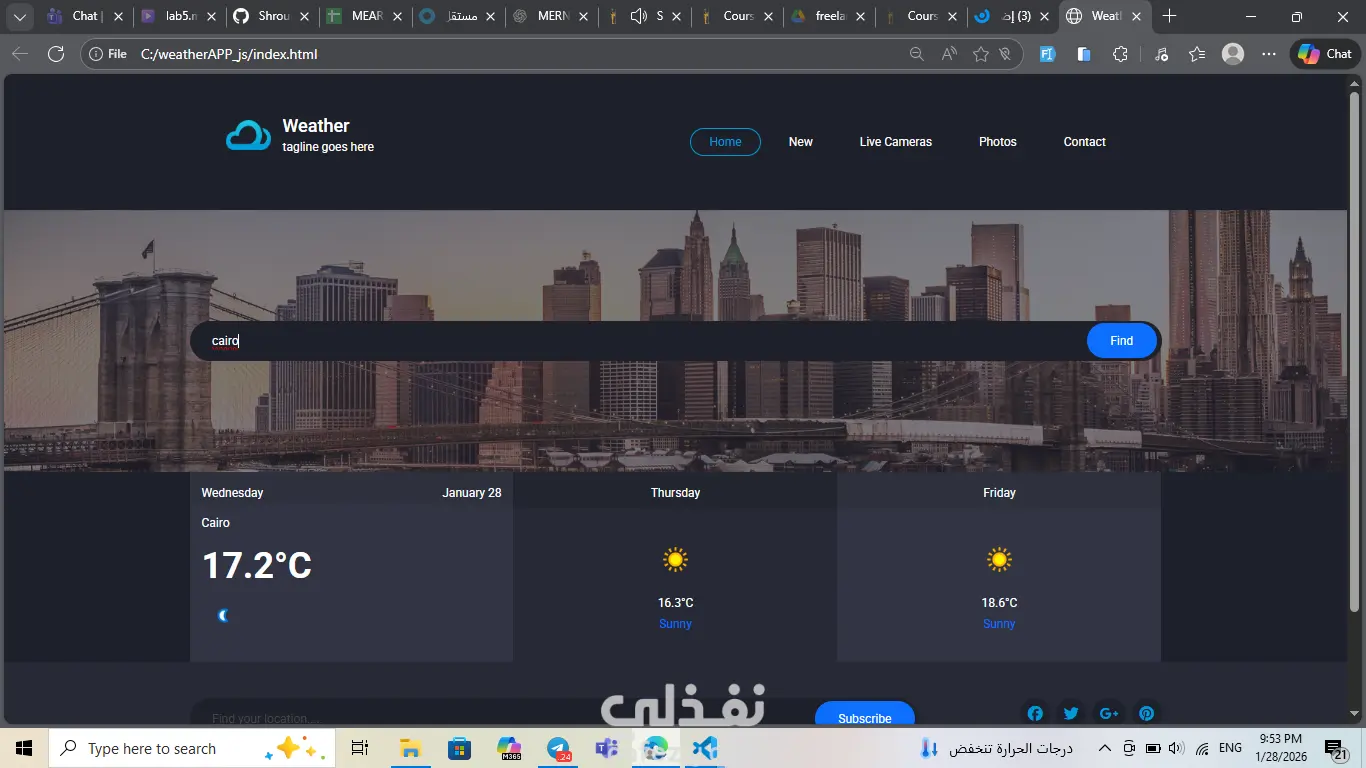Image resolution: width=1366 pixels, height=768 pixels.
Task: Click the Thursday forecast heading
Action: pos(675,493)
